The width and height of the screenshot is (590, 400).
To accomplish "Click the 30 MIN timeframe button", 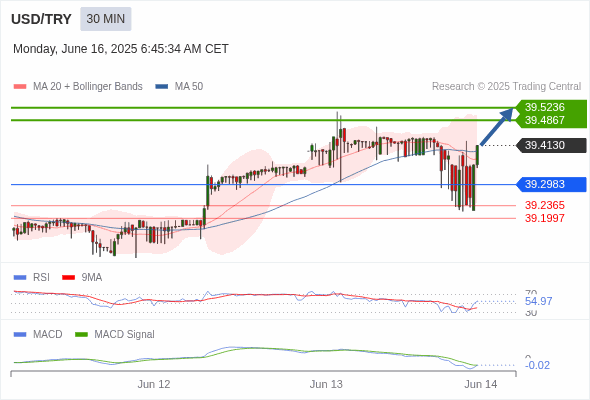I will point(105,19).
